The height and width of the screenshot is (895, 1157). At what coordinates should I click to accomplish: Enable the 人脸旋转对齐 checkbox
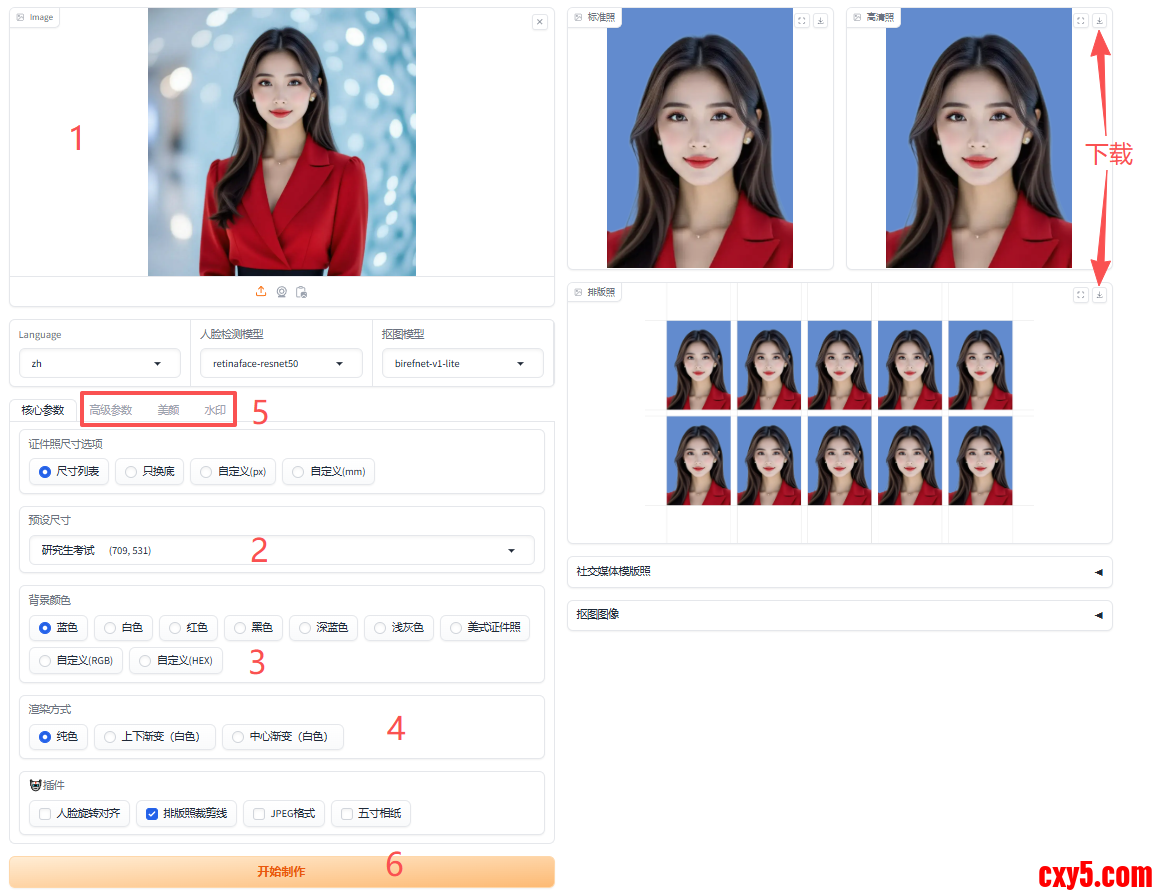(x=45, y=814)
